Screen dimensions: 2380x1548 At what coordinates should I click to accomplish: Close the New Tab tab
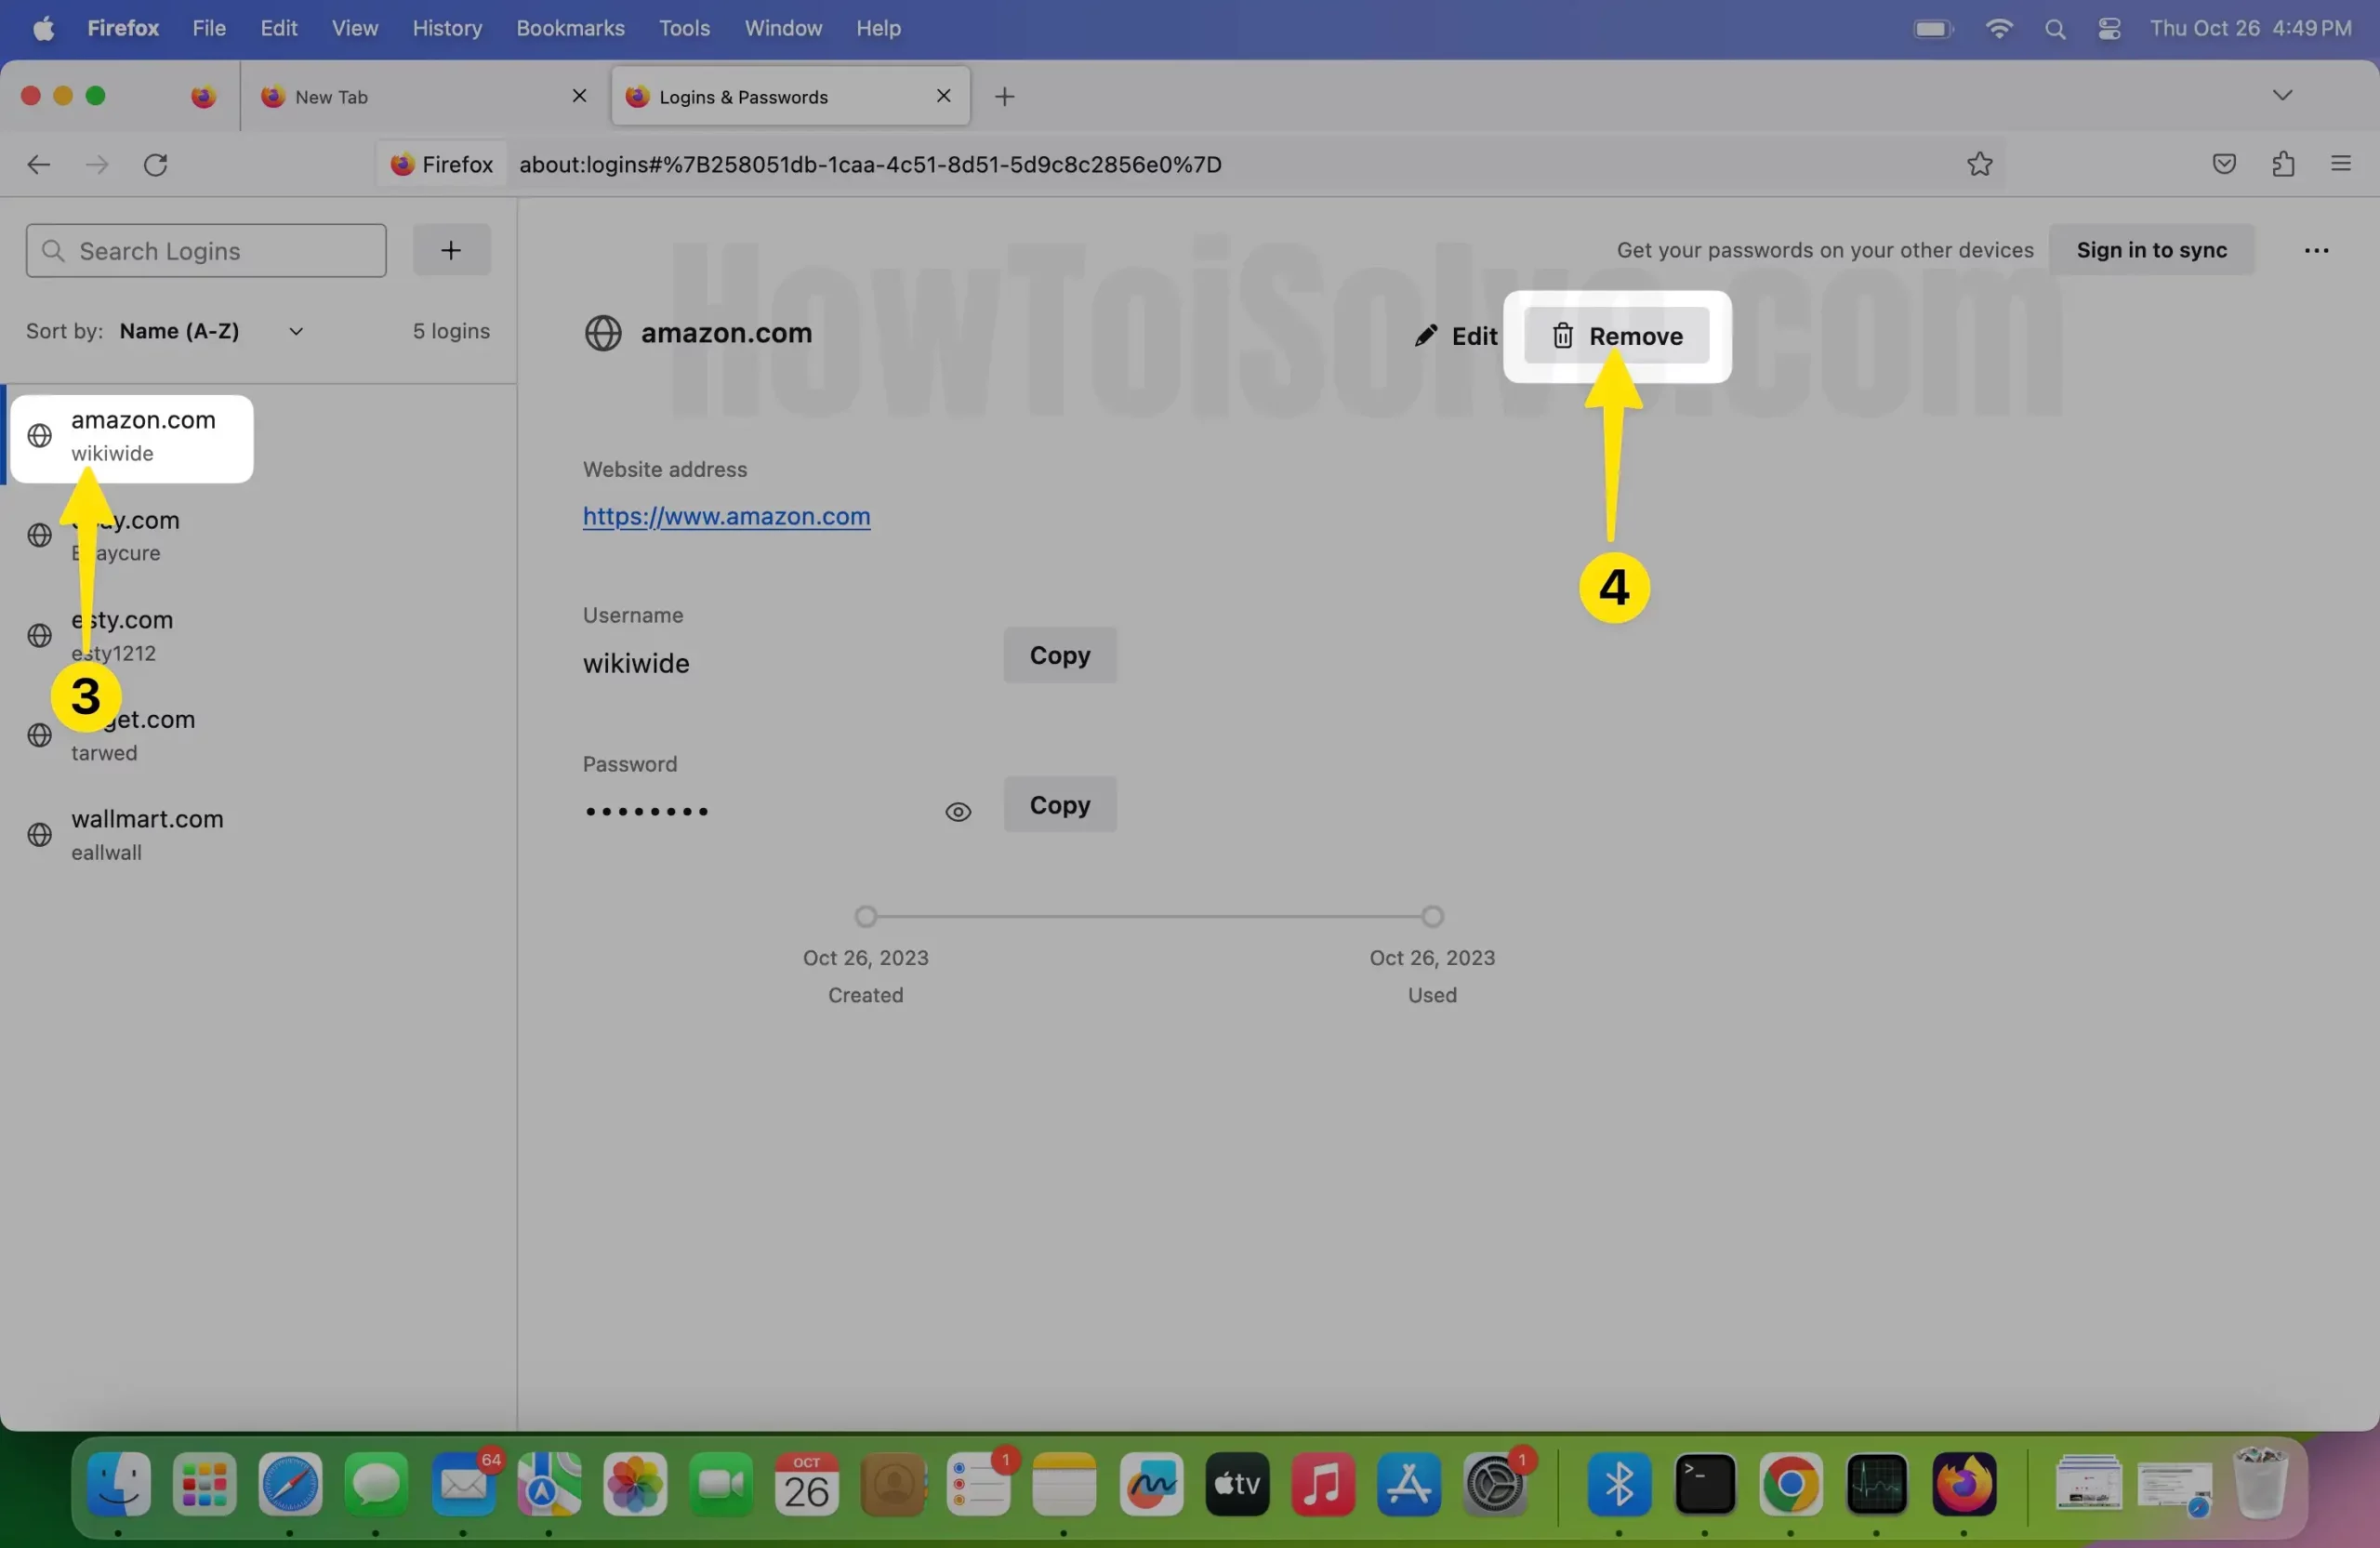point(579,96)
